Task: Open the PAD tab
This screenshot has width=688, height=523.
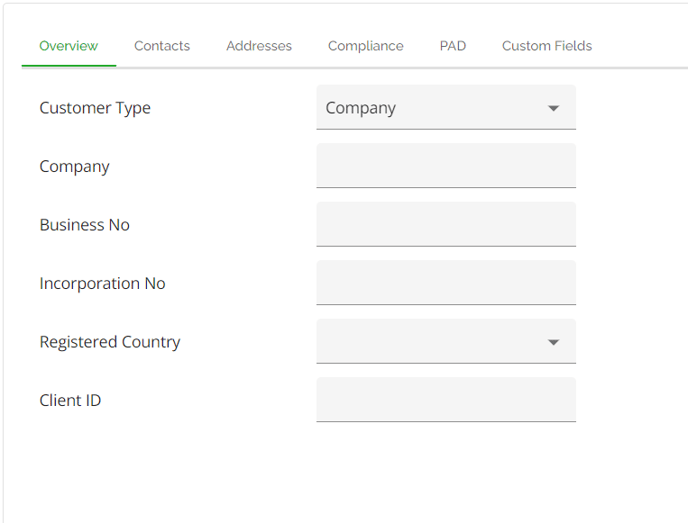Action: (453, 46)
